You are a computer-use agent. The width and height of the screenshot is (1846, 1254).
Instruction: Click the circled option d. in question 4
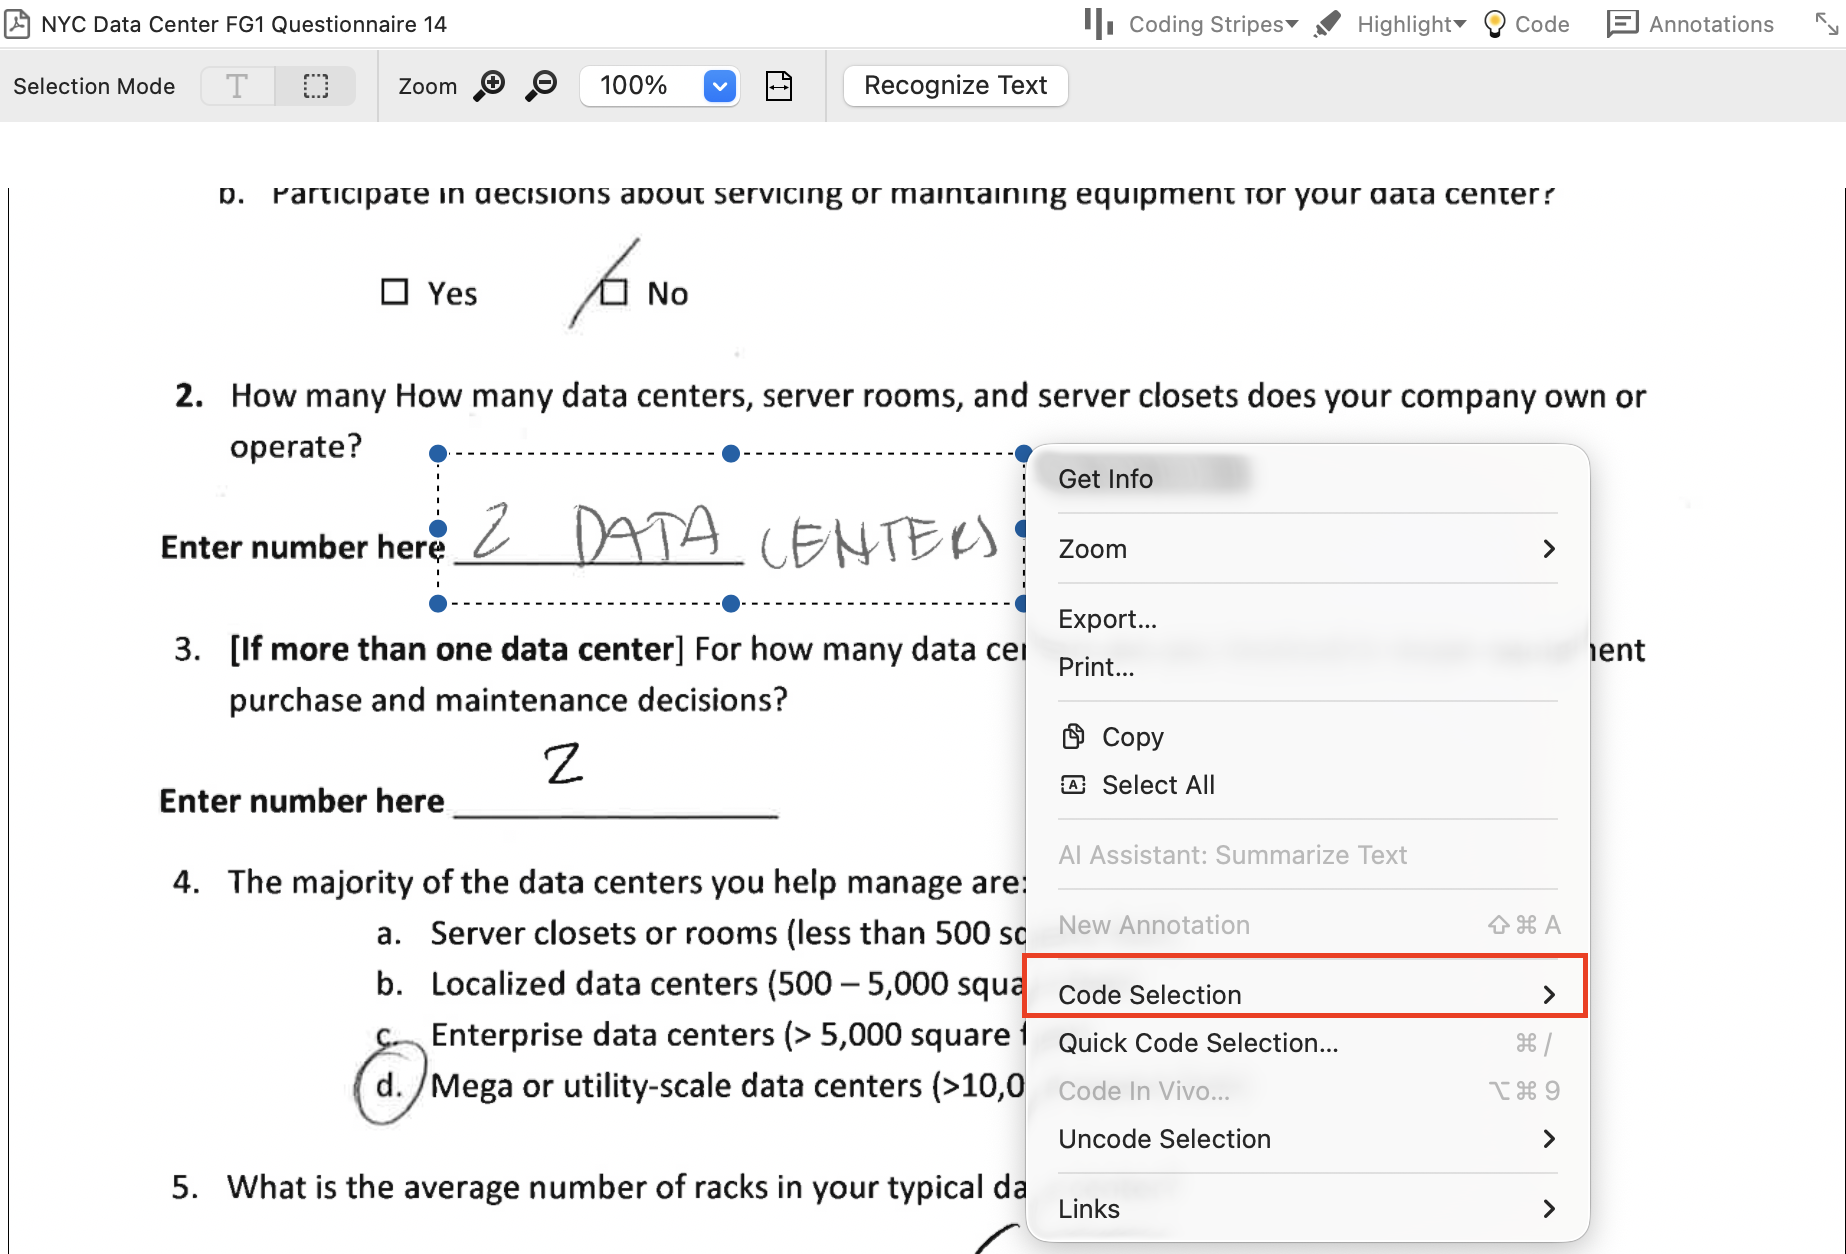(x=390, y=1084)
